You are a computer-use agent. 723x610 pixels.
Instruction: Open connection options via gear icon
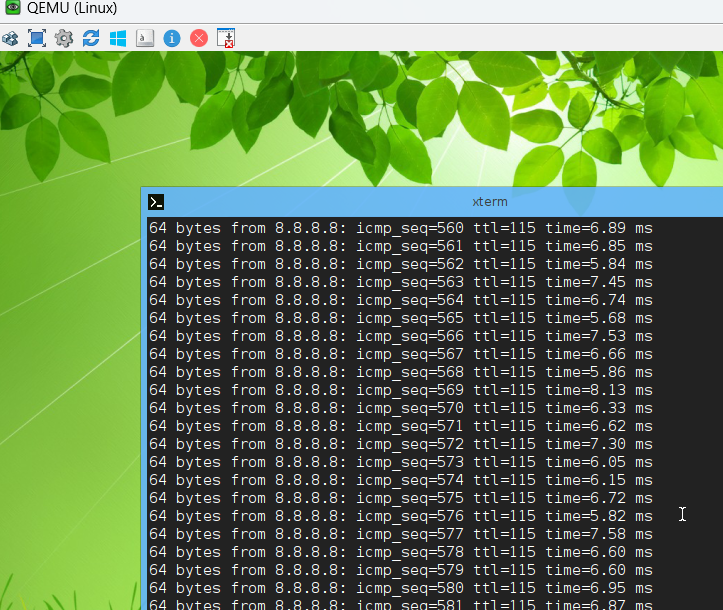(64, 38)
